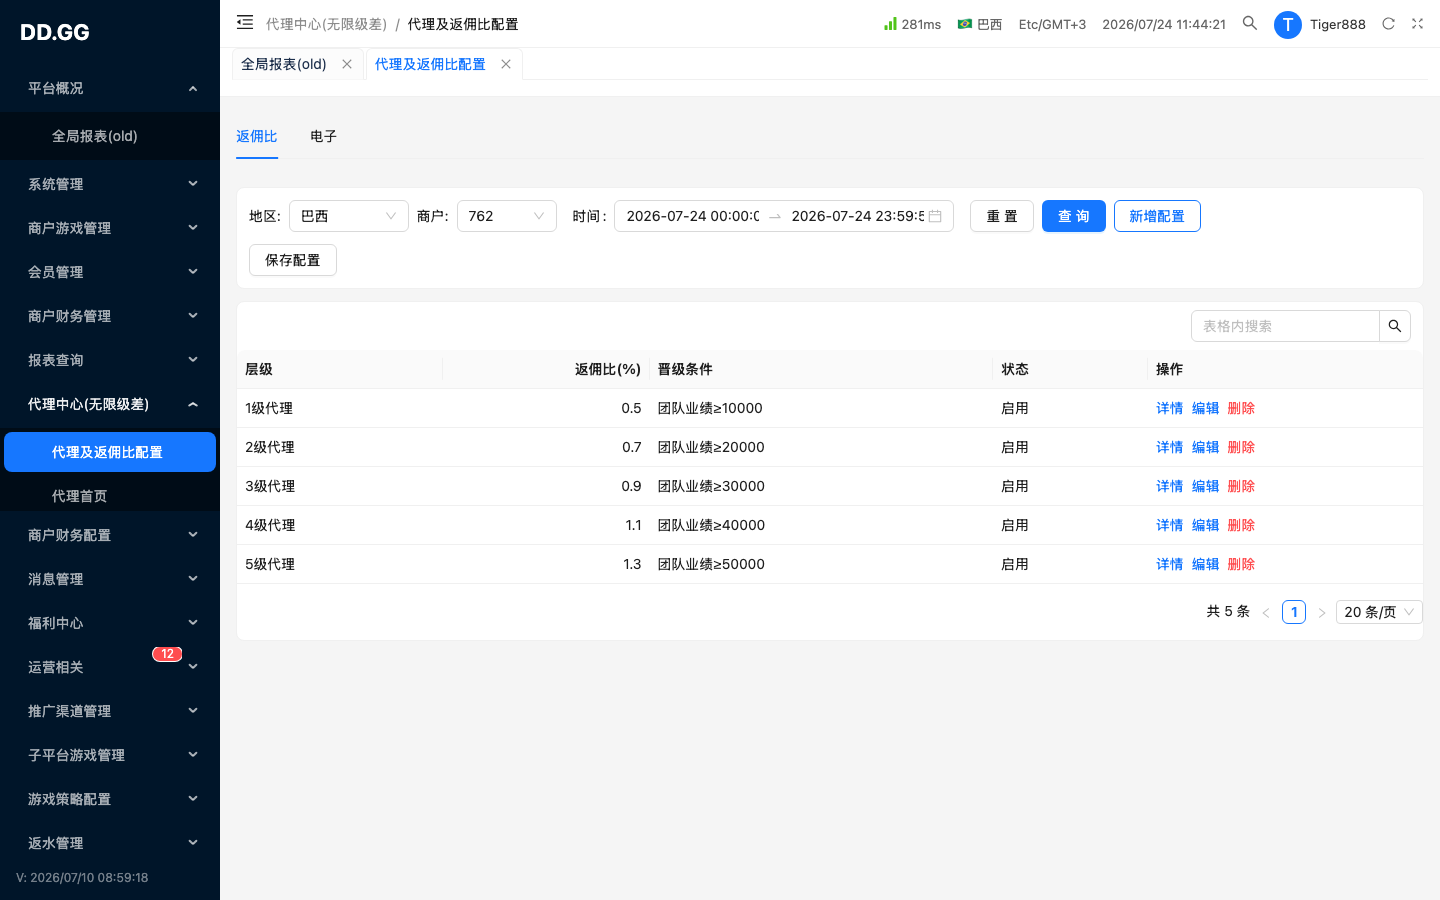Click the 新增配置 button

pos(1157,216)
